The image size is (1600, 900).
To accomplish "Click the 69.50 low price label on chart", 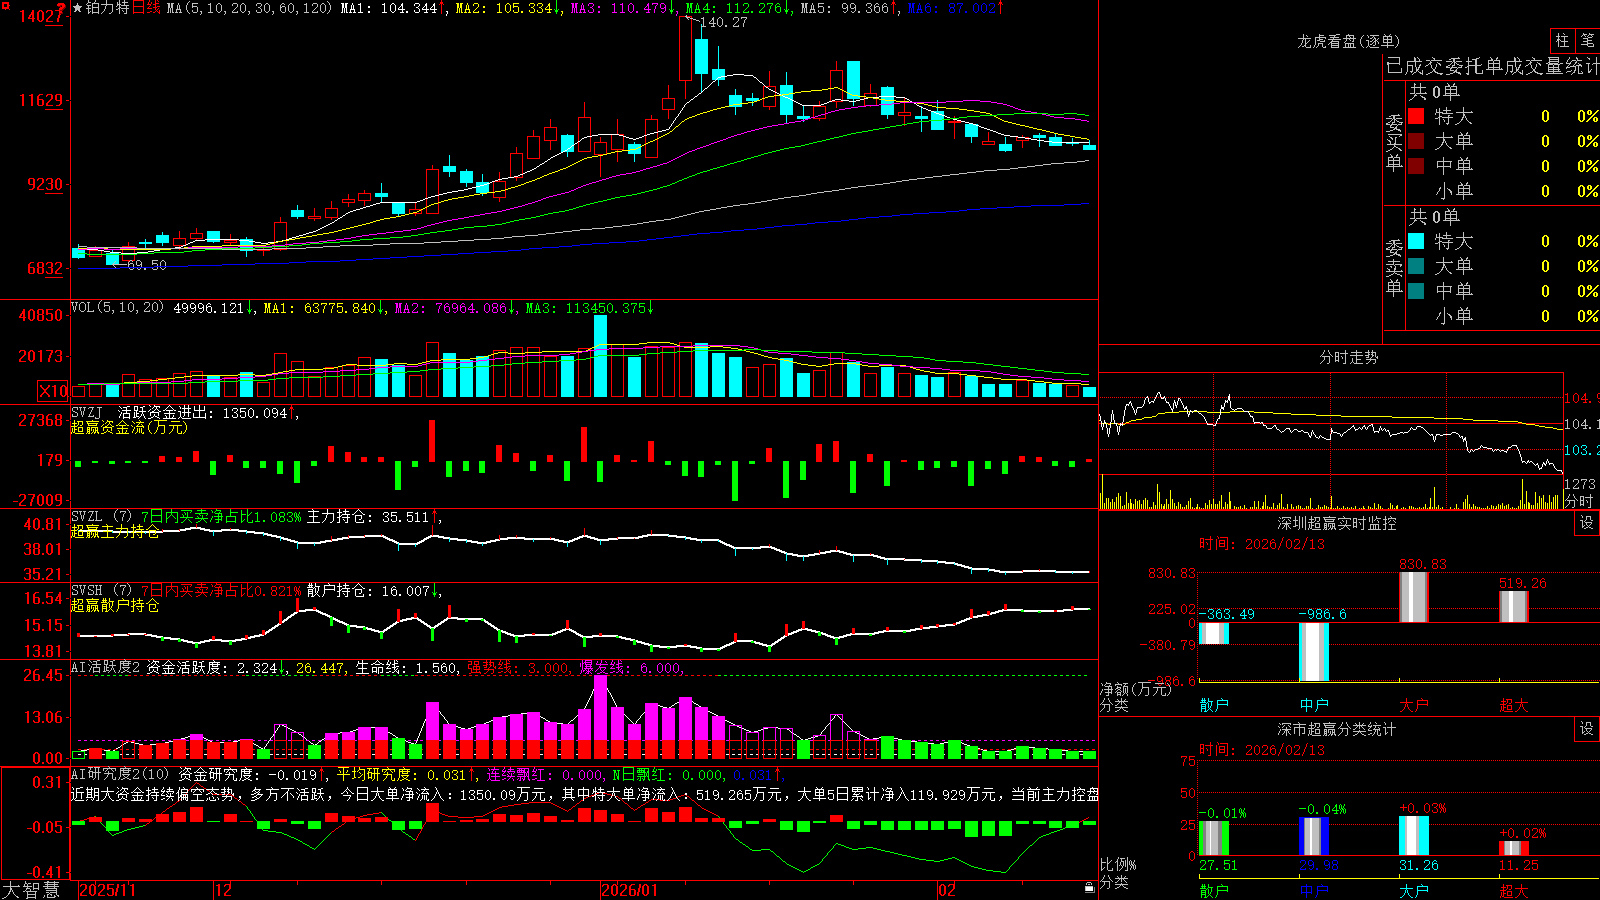I will click(x=147, y=265).
